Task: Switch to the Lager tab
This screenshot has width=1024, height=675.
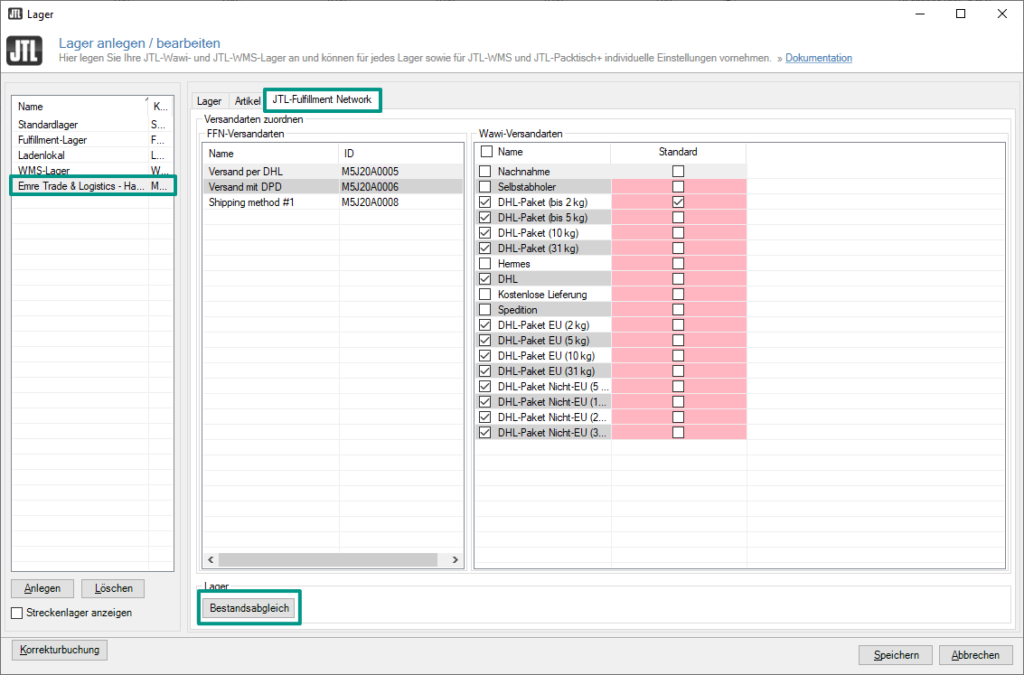Action: (x=209, y=101)
